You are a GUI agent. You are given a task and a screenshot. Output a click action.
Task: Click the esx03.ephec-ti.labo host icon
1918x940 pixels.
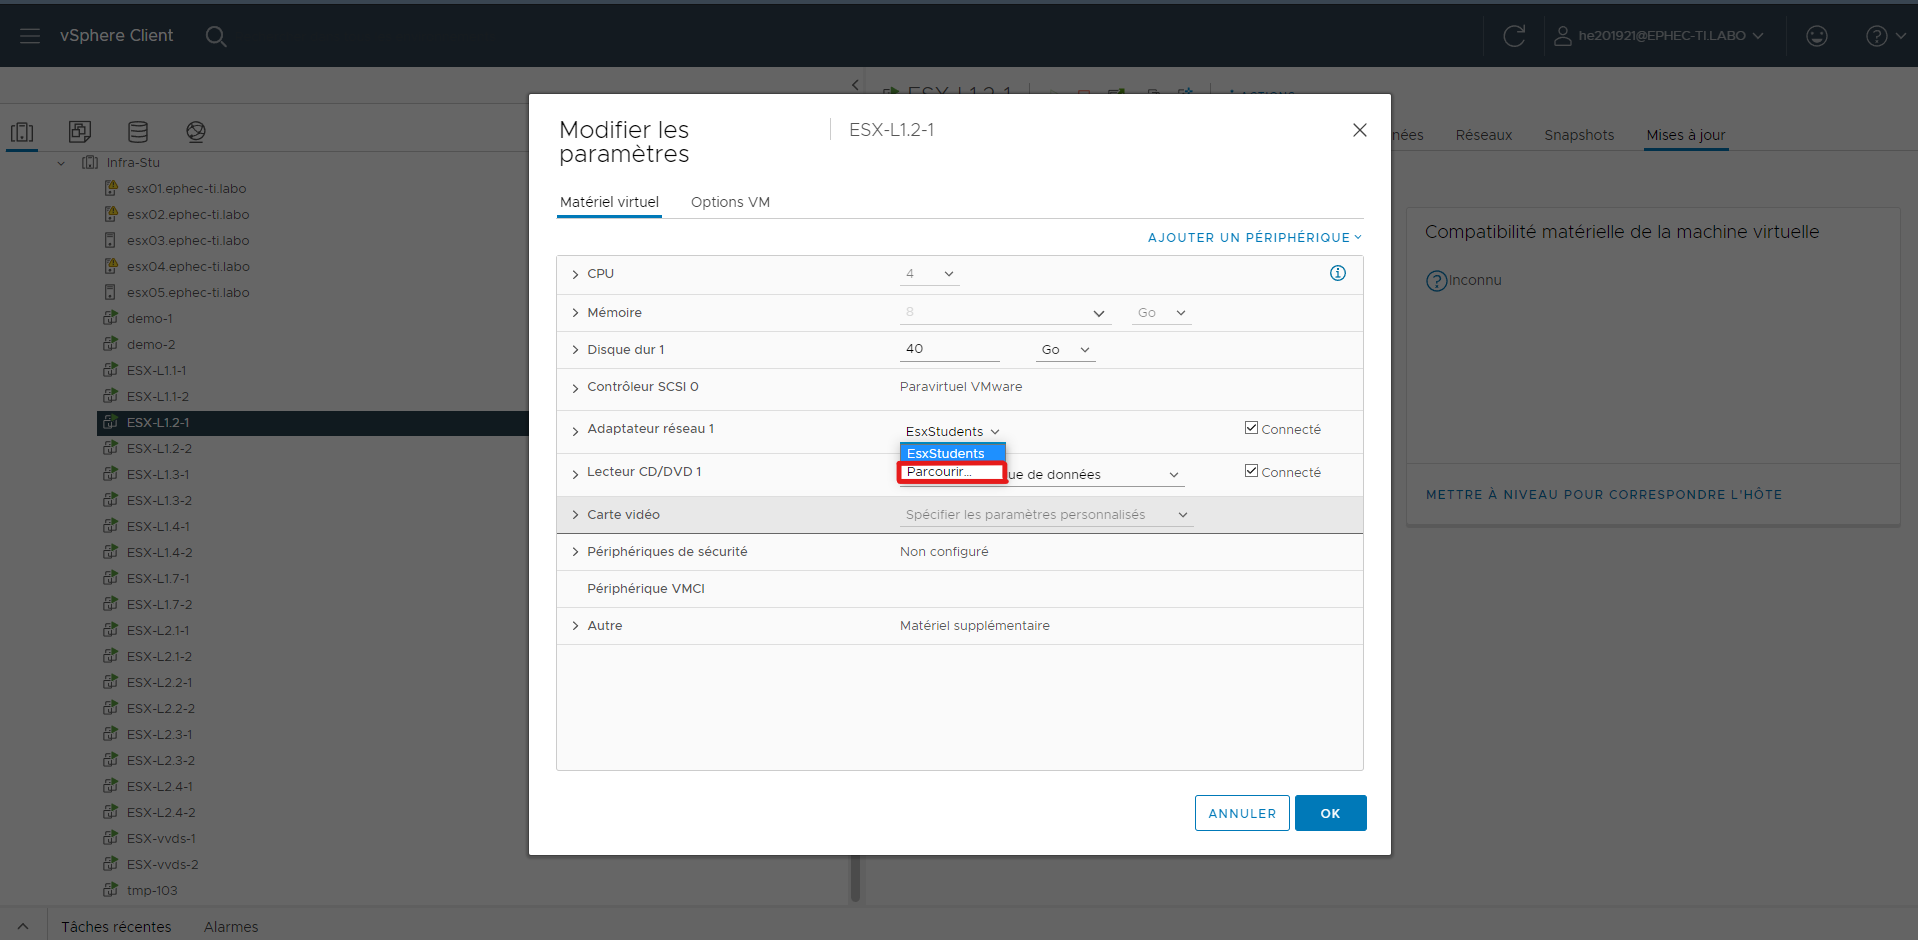click(x=111, y=240)
